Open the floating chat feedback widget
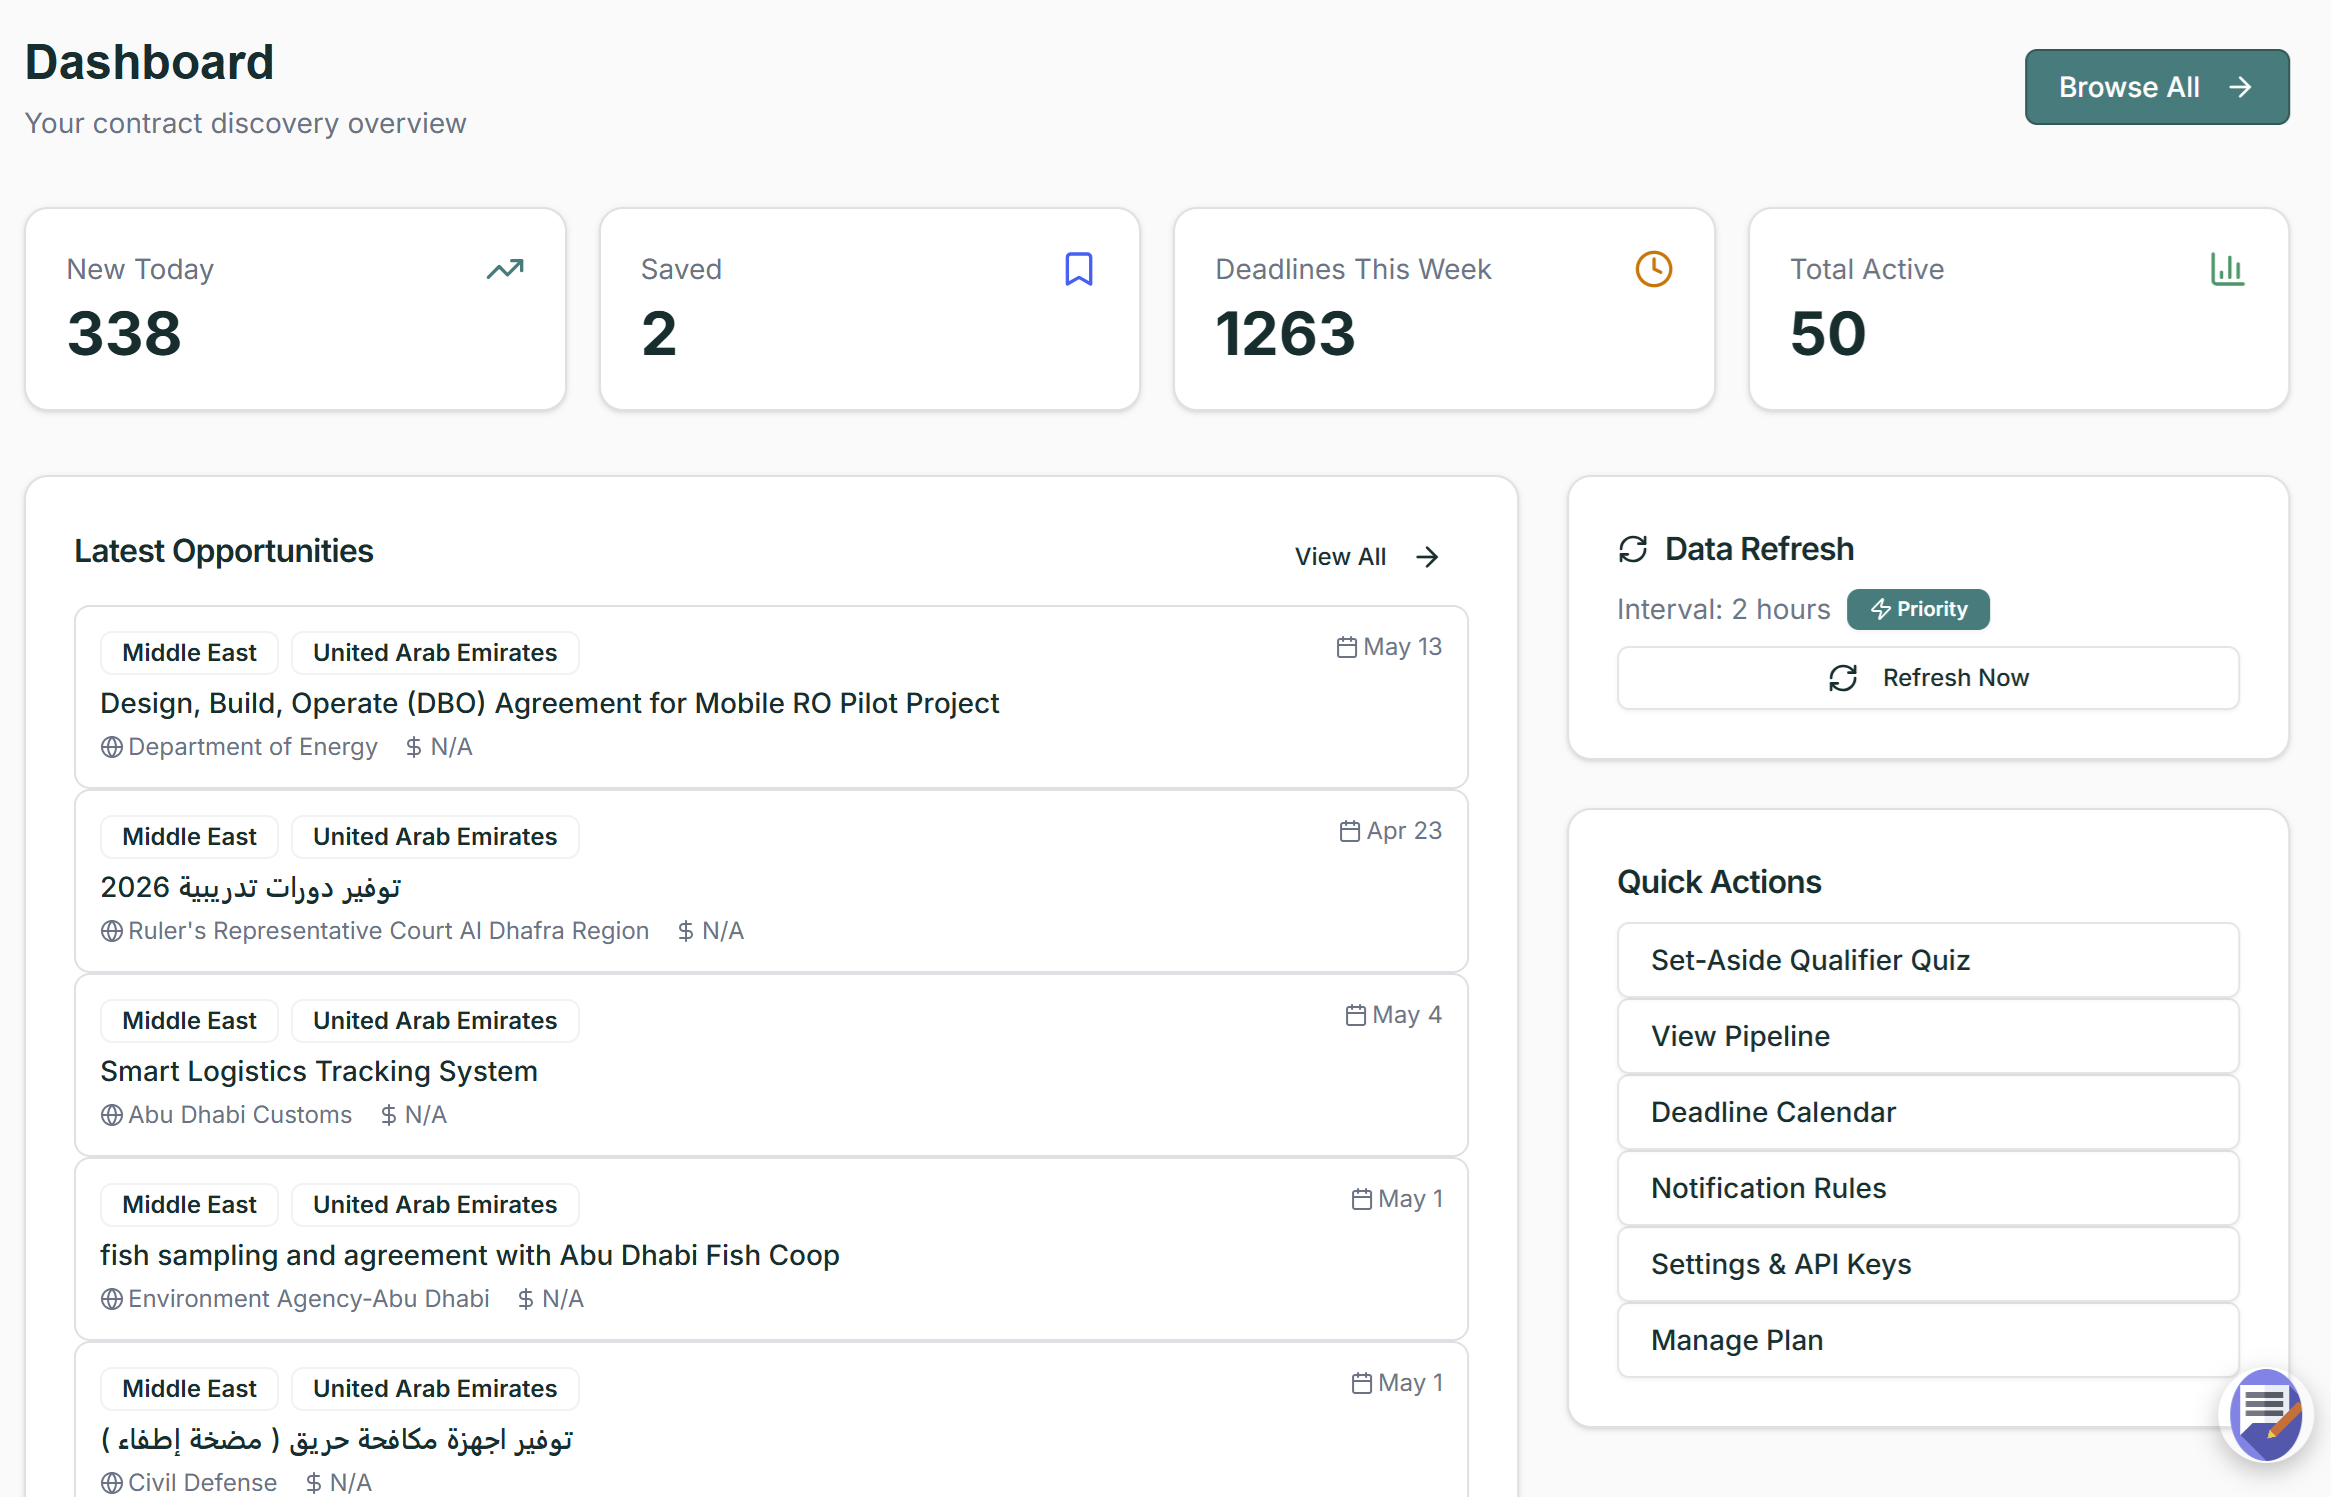 coord(2266,1416)
